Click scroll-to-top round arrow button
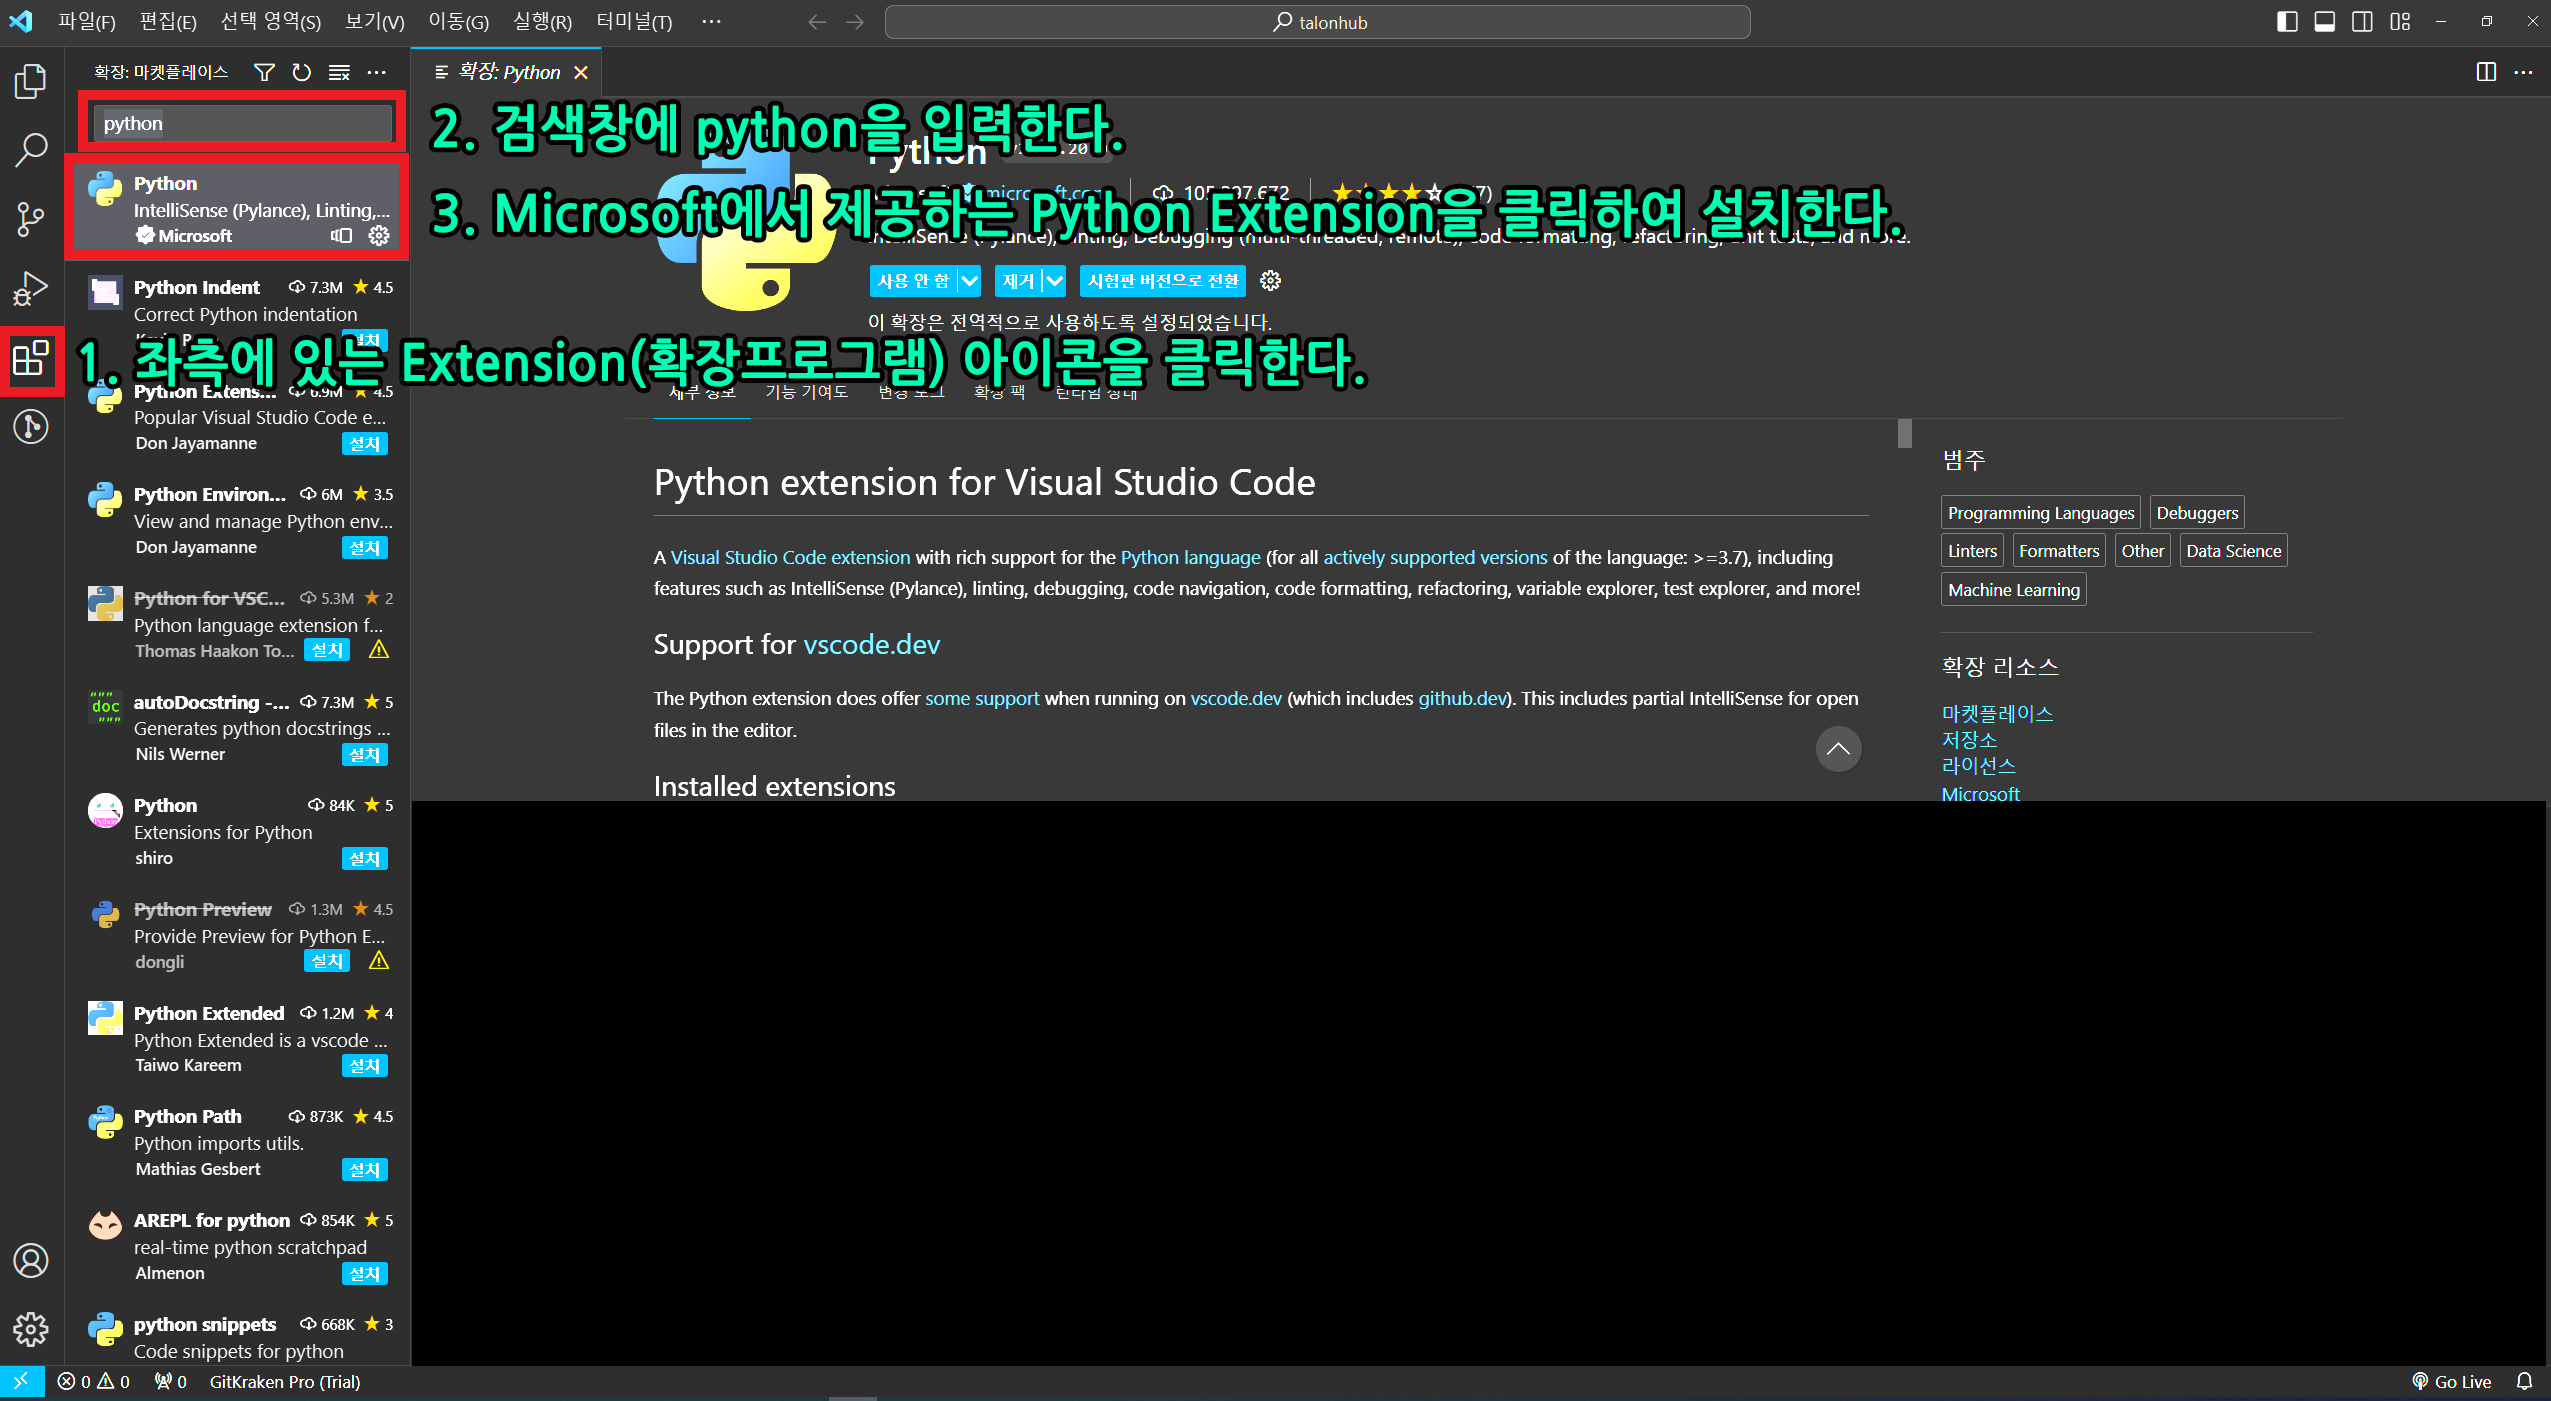 1838,749
